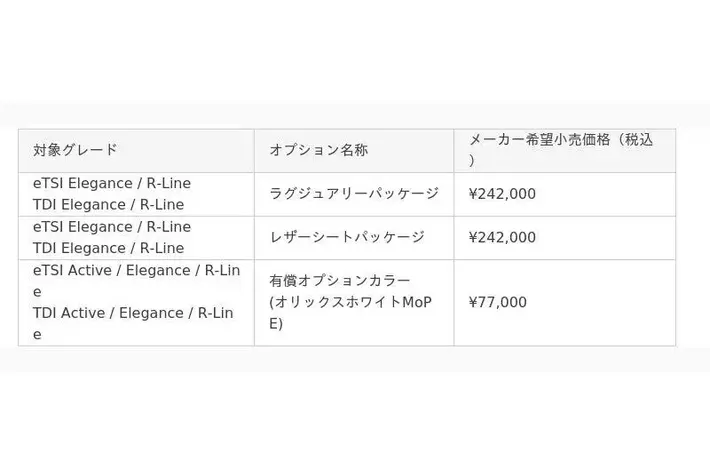Click TDI Elegance / R-Line in the ラグジュアリーパッケージ row
Image resolution: width=710 pixels, height=474 pixels.
[x=108, y=204]
